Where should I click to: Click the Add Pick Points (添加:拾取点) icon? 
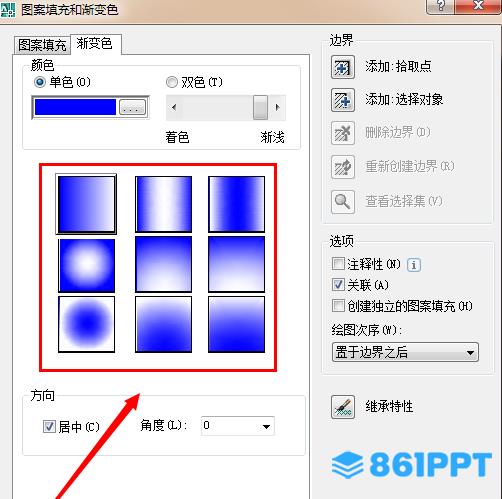point(343,67)
